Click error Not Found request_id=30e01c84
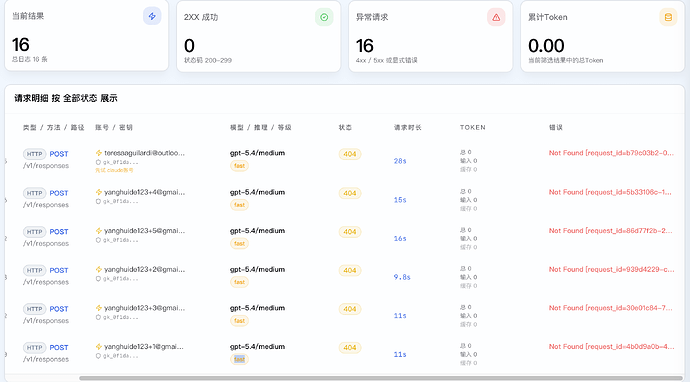This screenshot has height=382, width=690. 611,308
